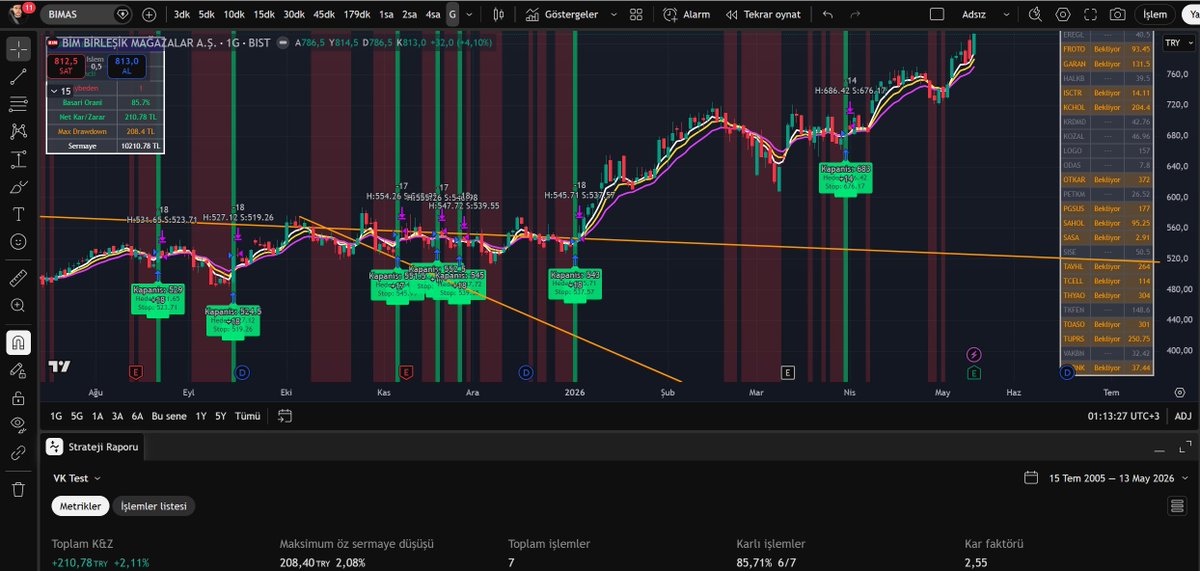Select the 179dk interval
Viewport: 1200px width, 571px height.
[x=356, y=15]
